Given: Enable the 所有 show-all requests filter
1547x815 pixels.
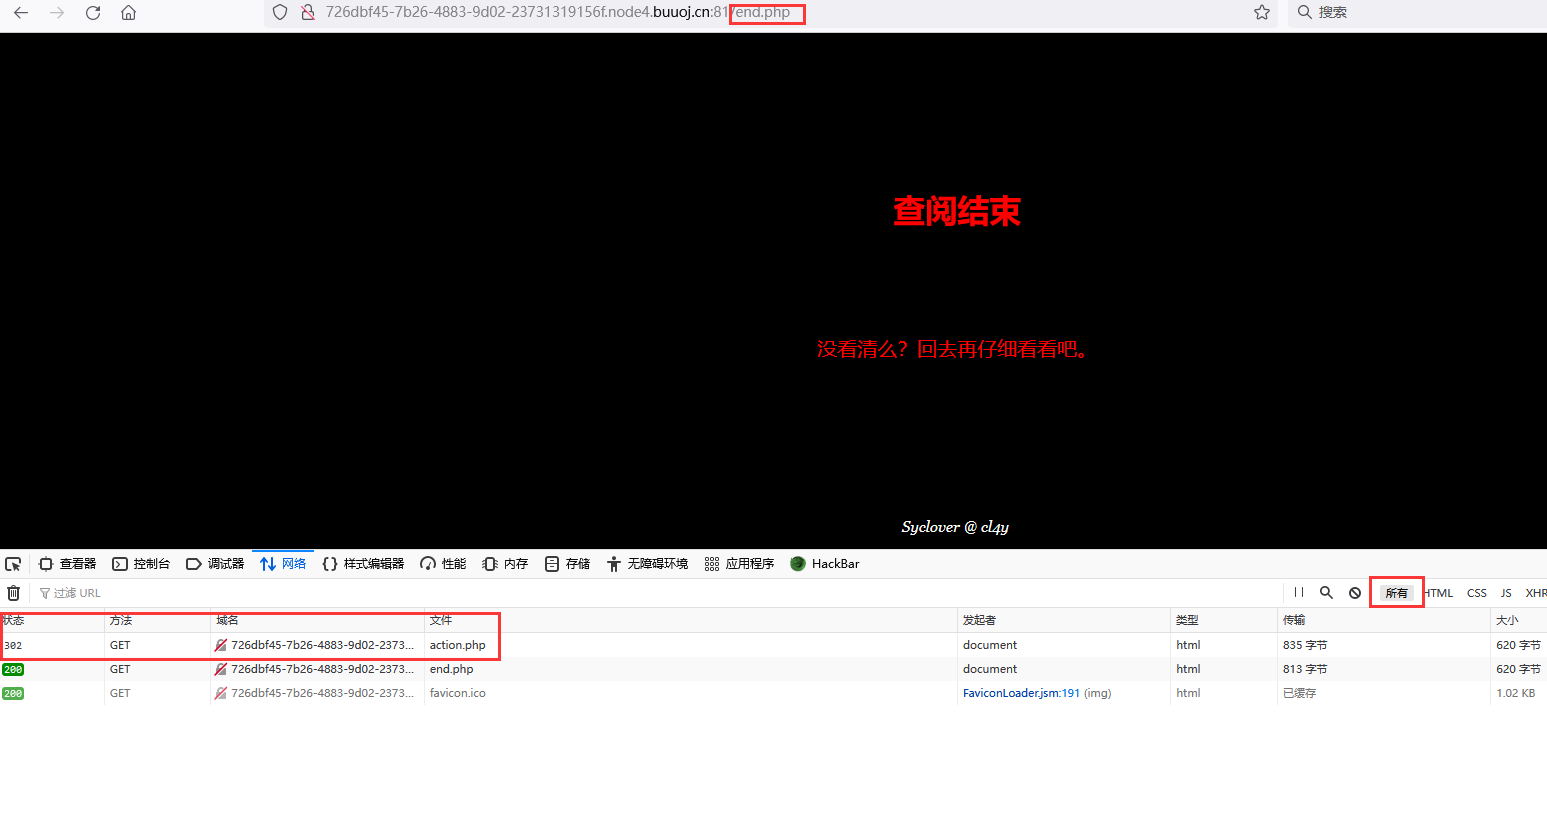Looking at the screenshot, I should tap(1396, 592).
